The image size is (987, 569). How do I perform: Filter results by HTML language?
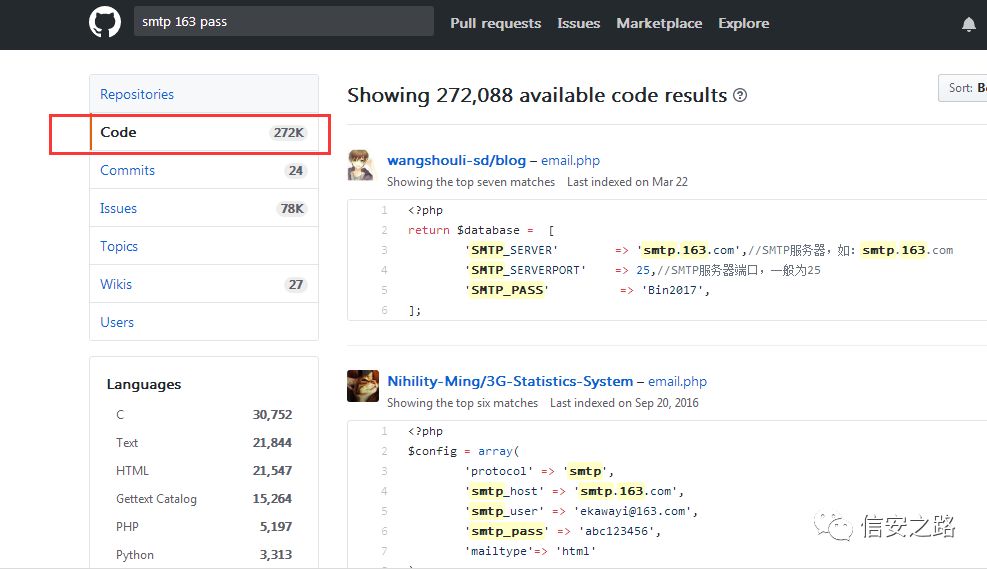click(x=204, y=471)
